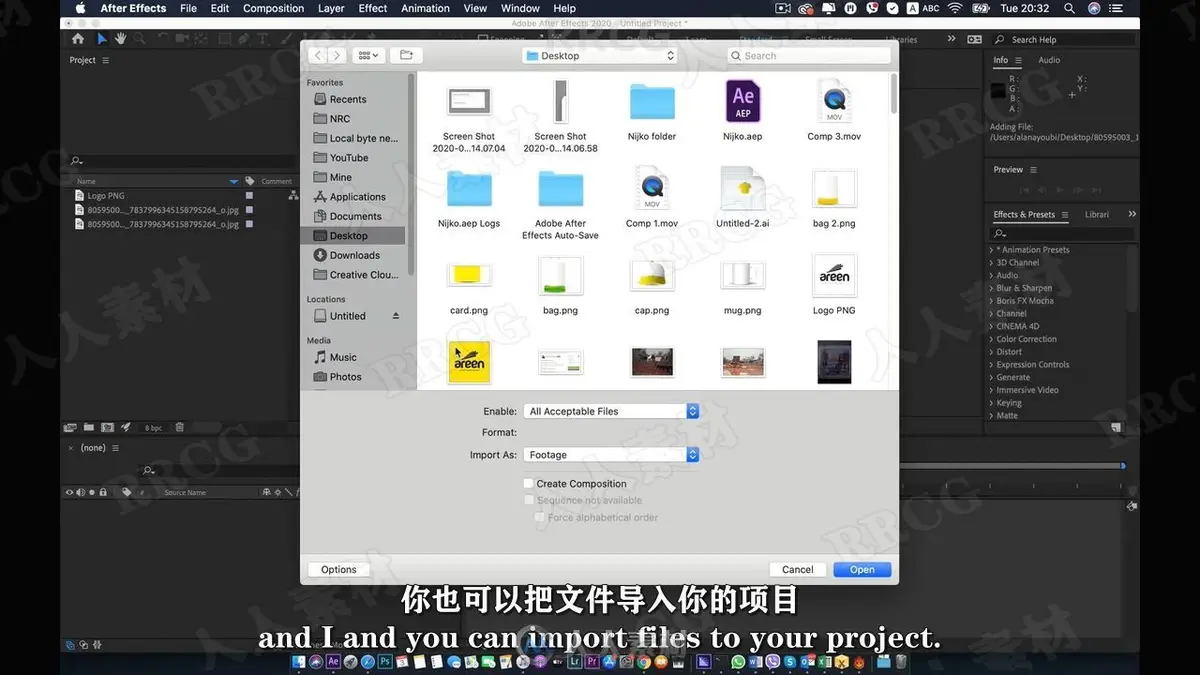Open the Enable All Acceptable Files dropdown

611,411
